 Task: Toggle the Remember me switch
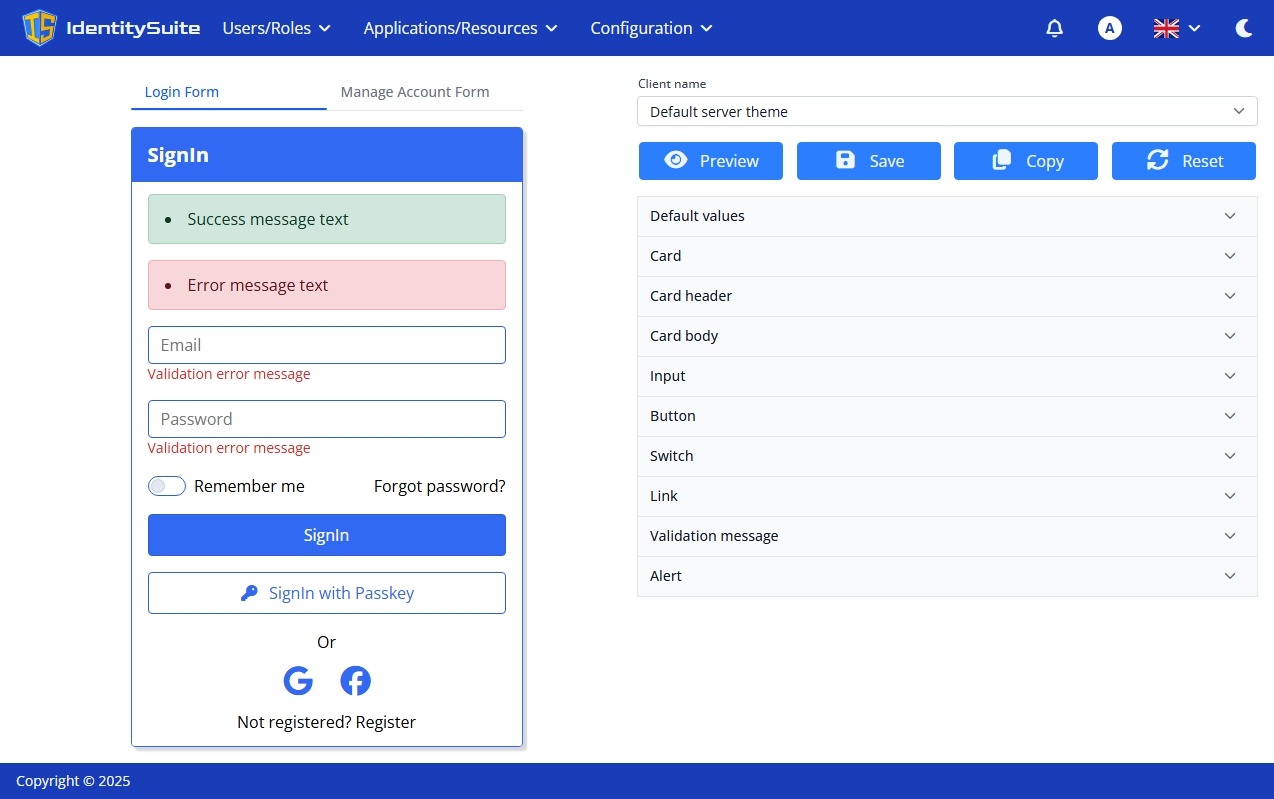[166, 486]
